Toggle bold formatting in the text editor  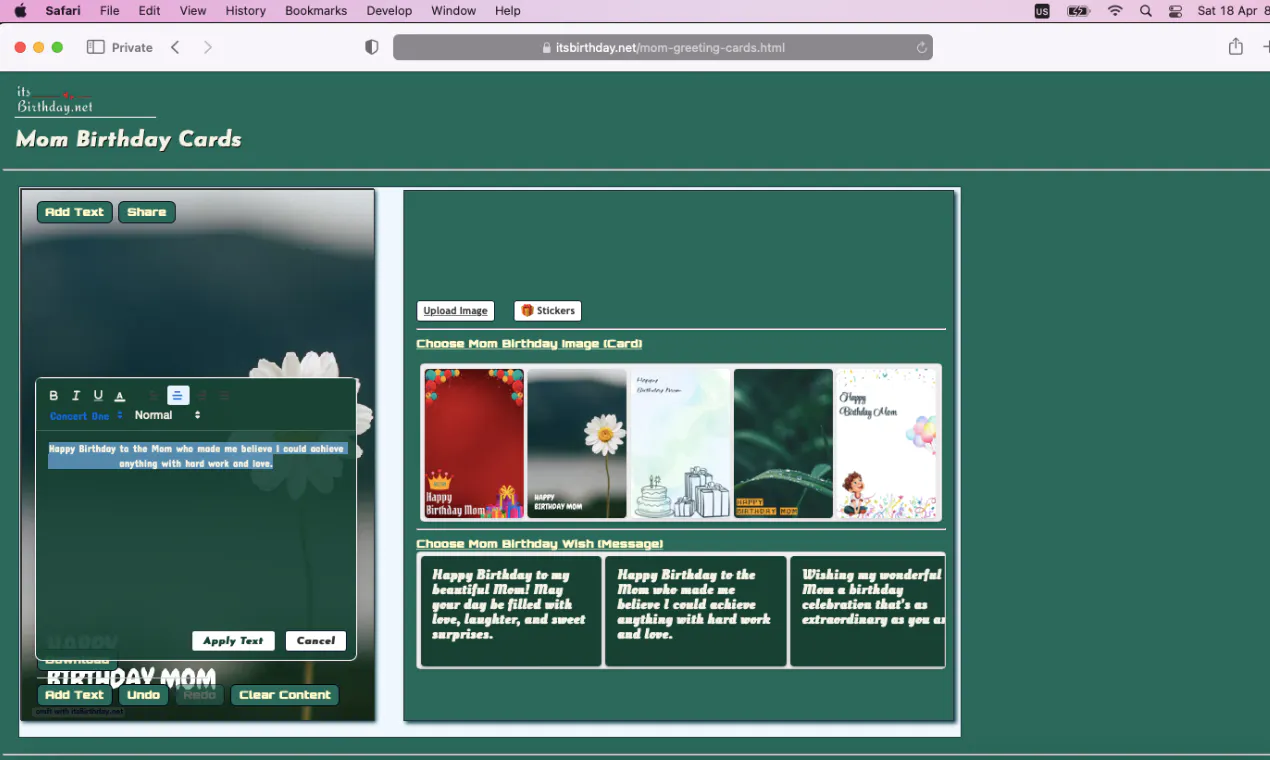coord(54,396)
